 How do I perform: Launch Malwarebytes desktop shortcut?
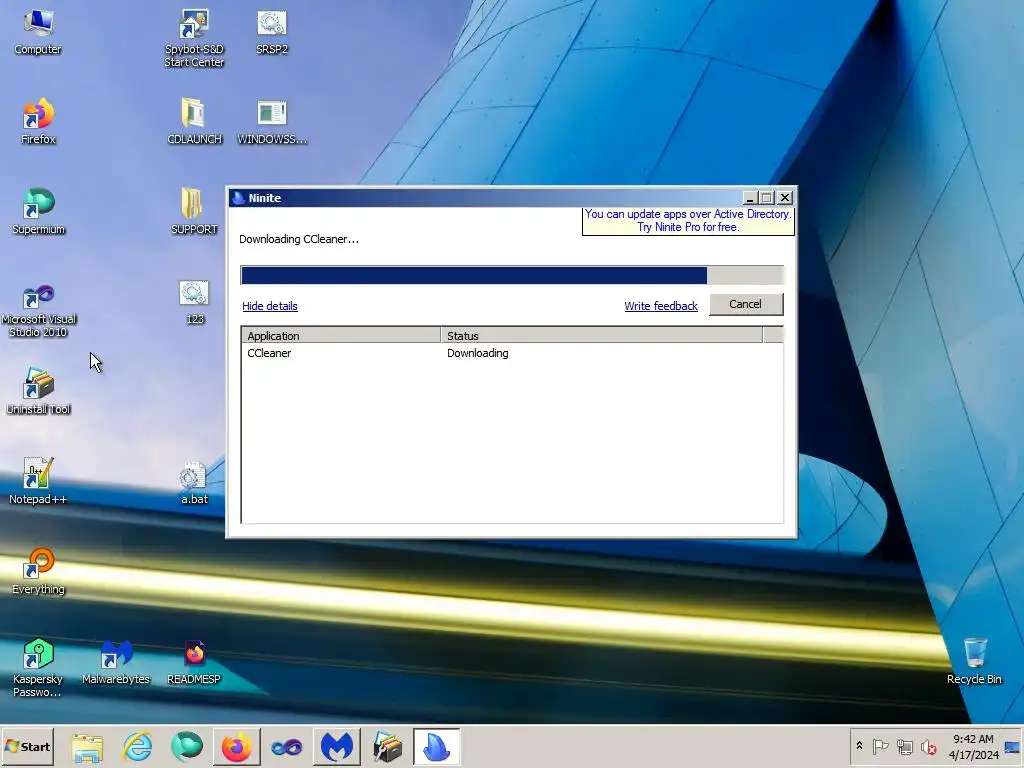click(116, 662)
